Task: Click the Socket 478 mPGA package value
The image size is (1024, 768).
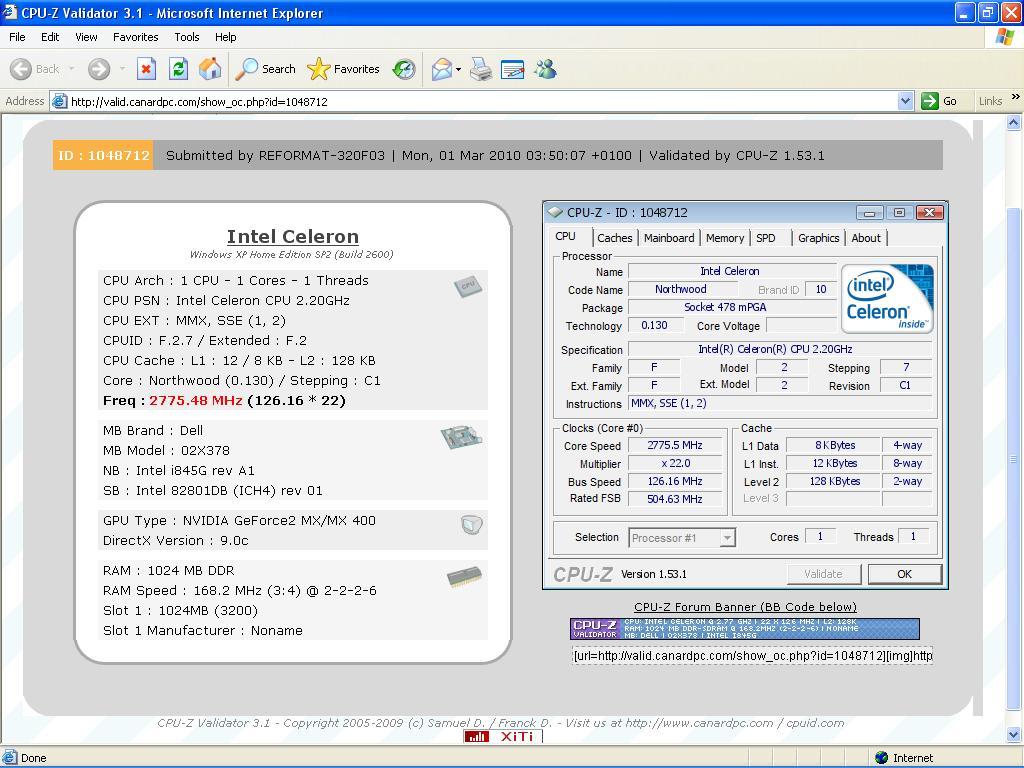Action: pyautogui.click(x=731, y=307)
